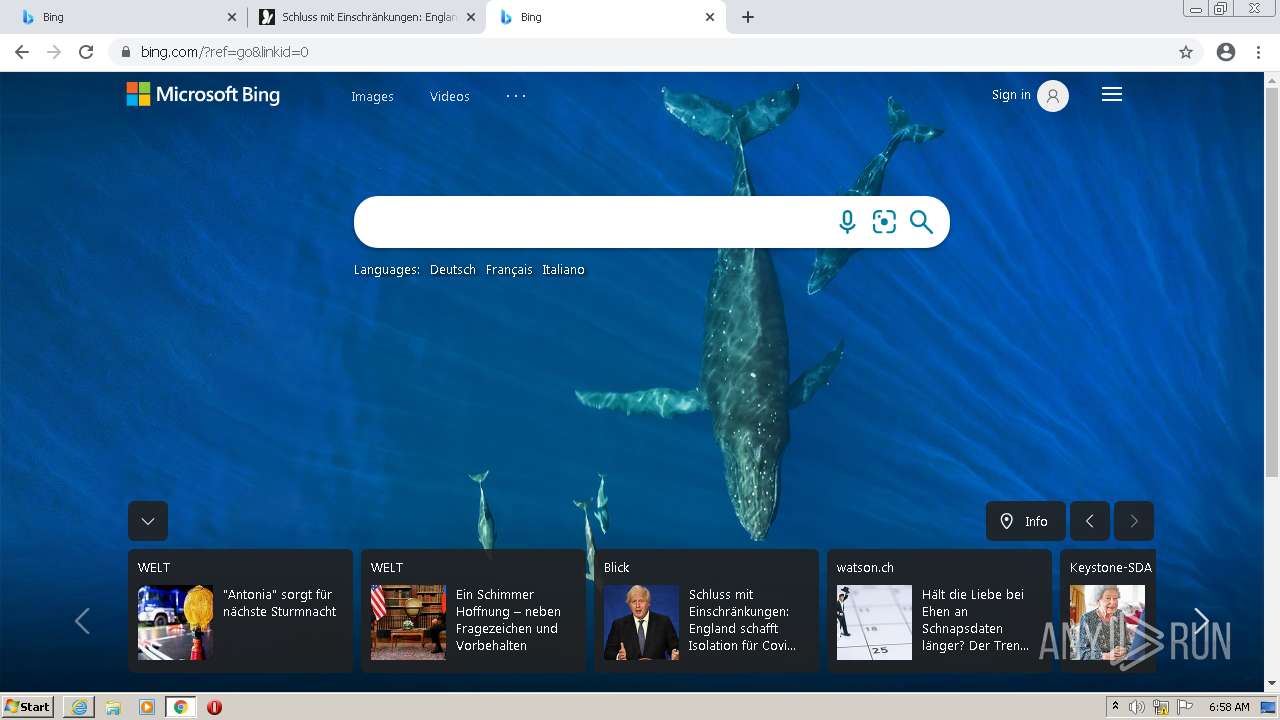This screenshot has height=720, width=1280.
Task: Click the calendar article thumbnail
Action: click(x=874, y=623)
